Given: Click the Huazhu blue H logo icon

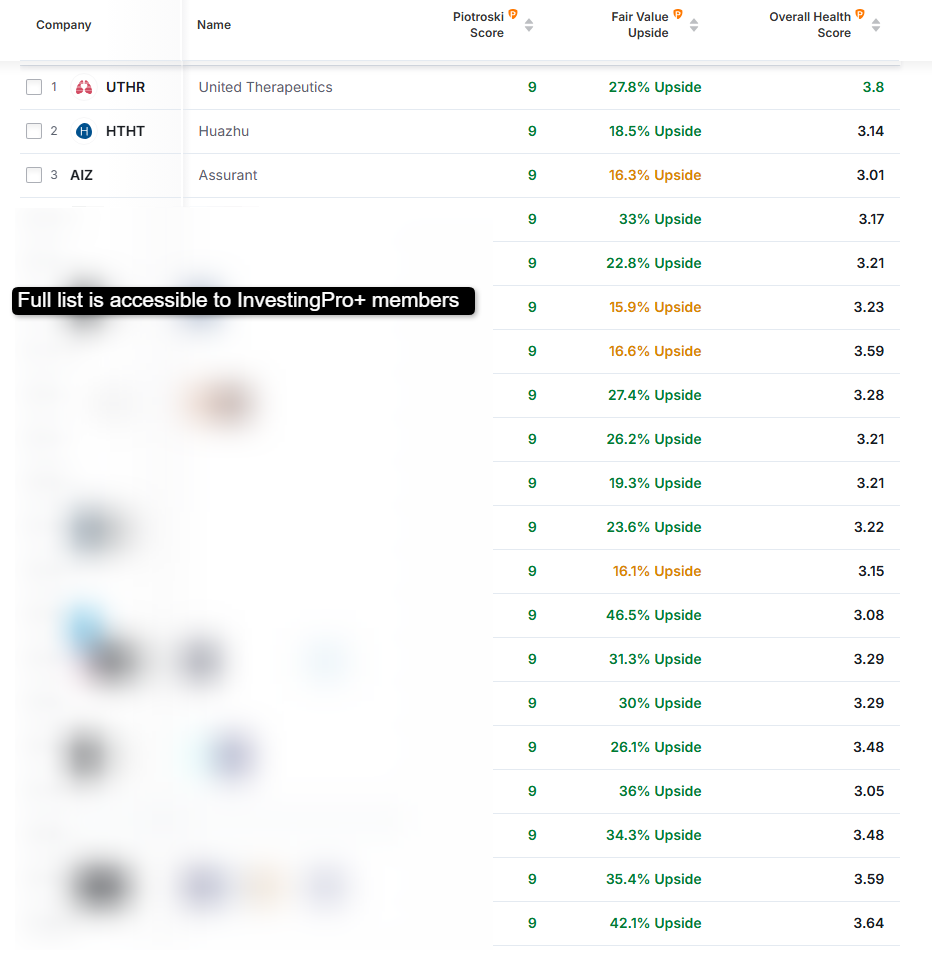Looking at the screenshot, I should pos(84,131).
